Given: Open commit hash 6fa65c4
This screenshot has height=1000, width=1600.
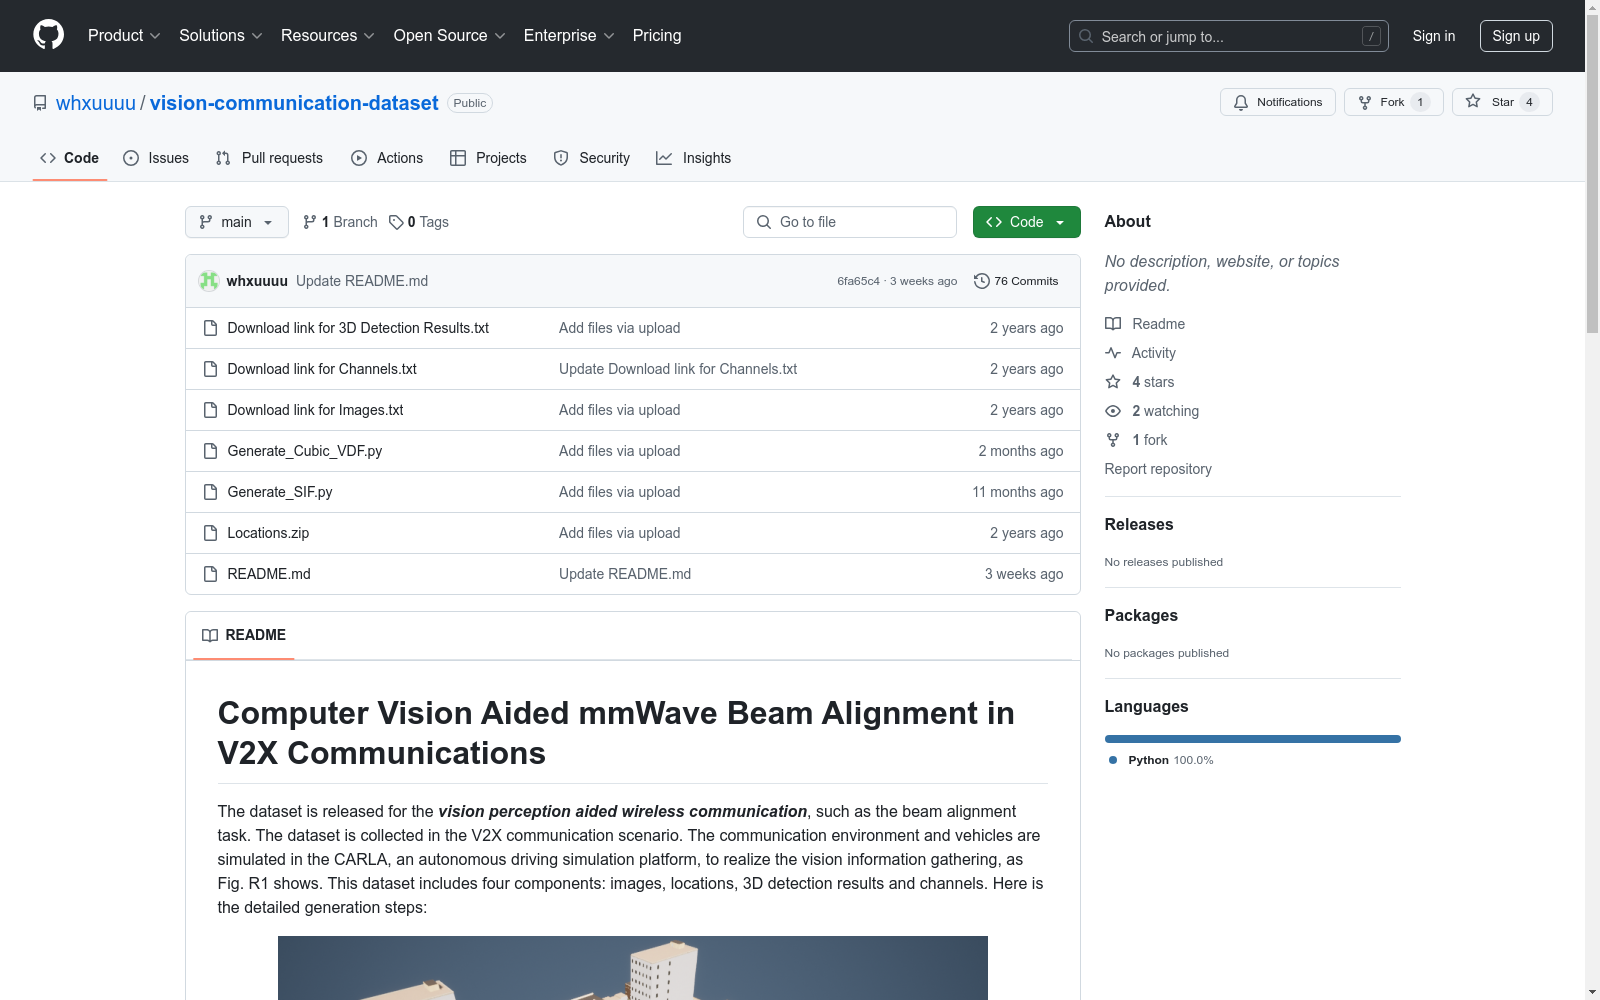Looking at the screenshot, I should point(858,281).
